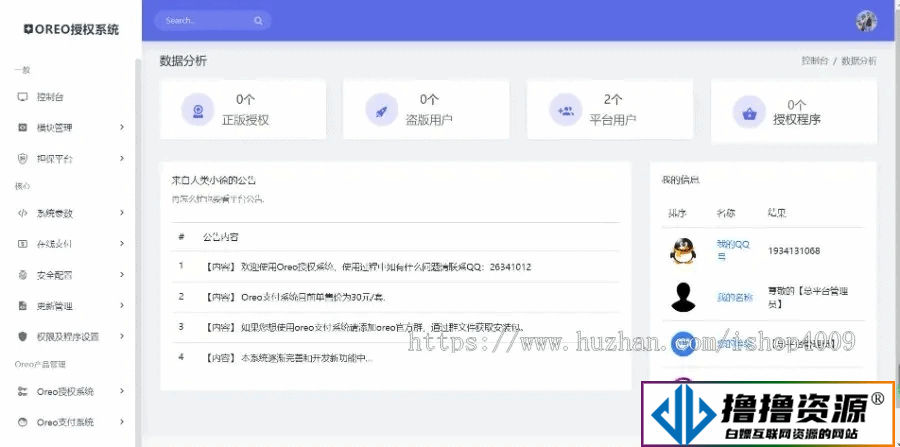Viewport: 900px width, 447px height.
Task: Expand the 系统参数 chevron
Action: point(122,213)
